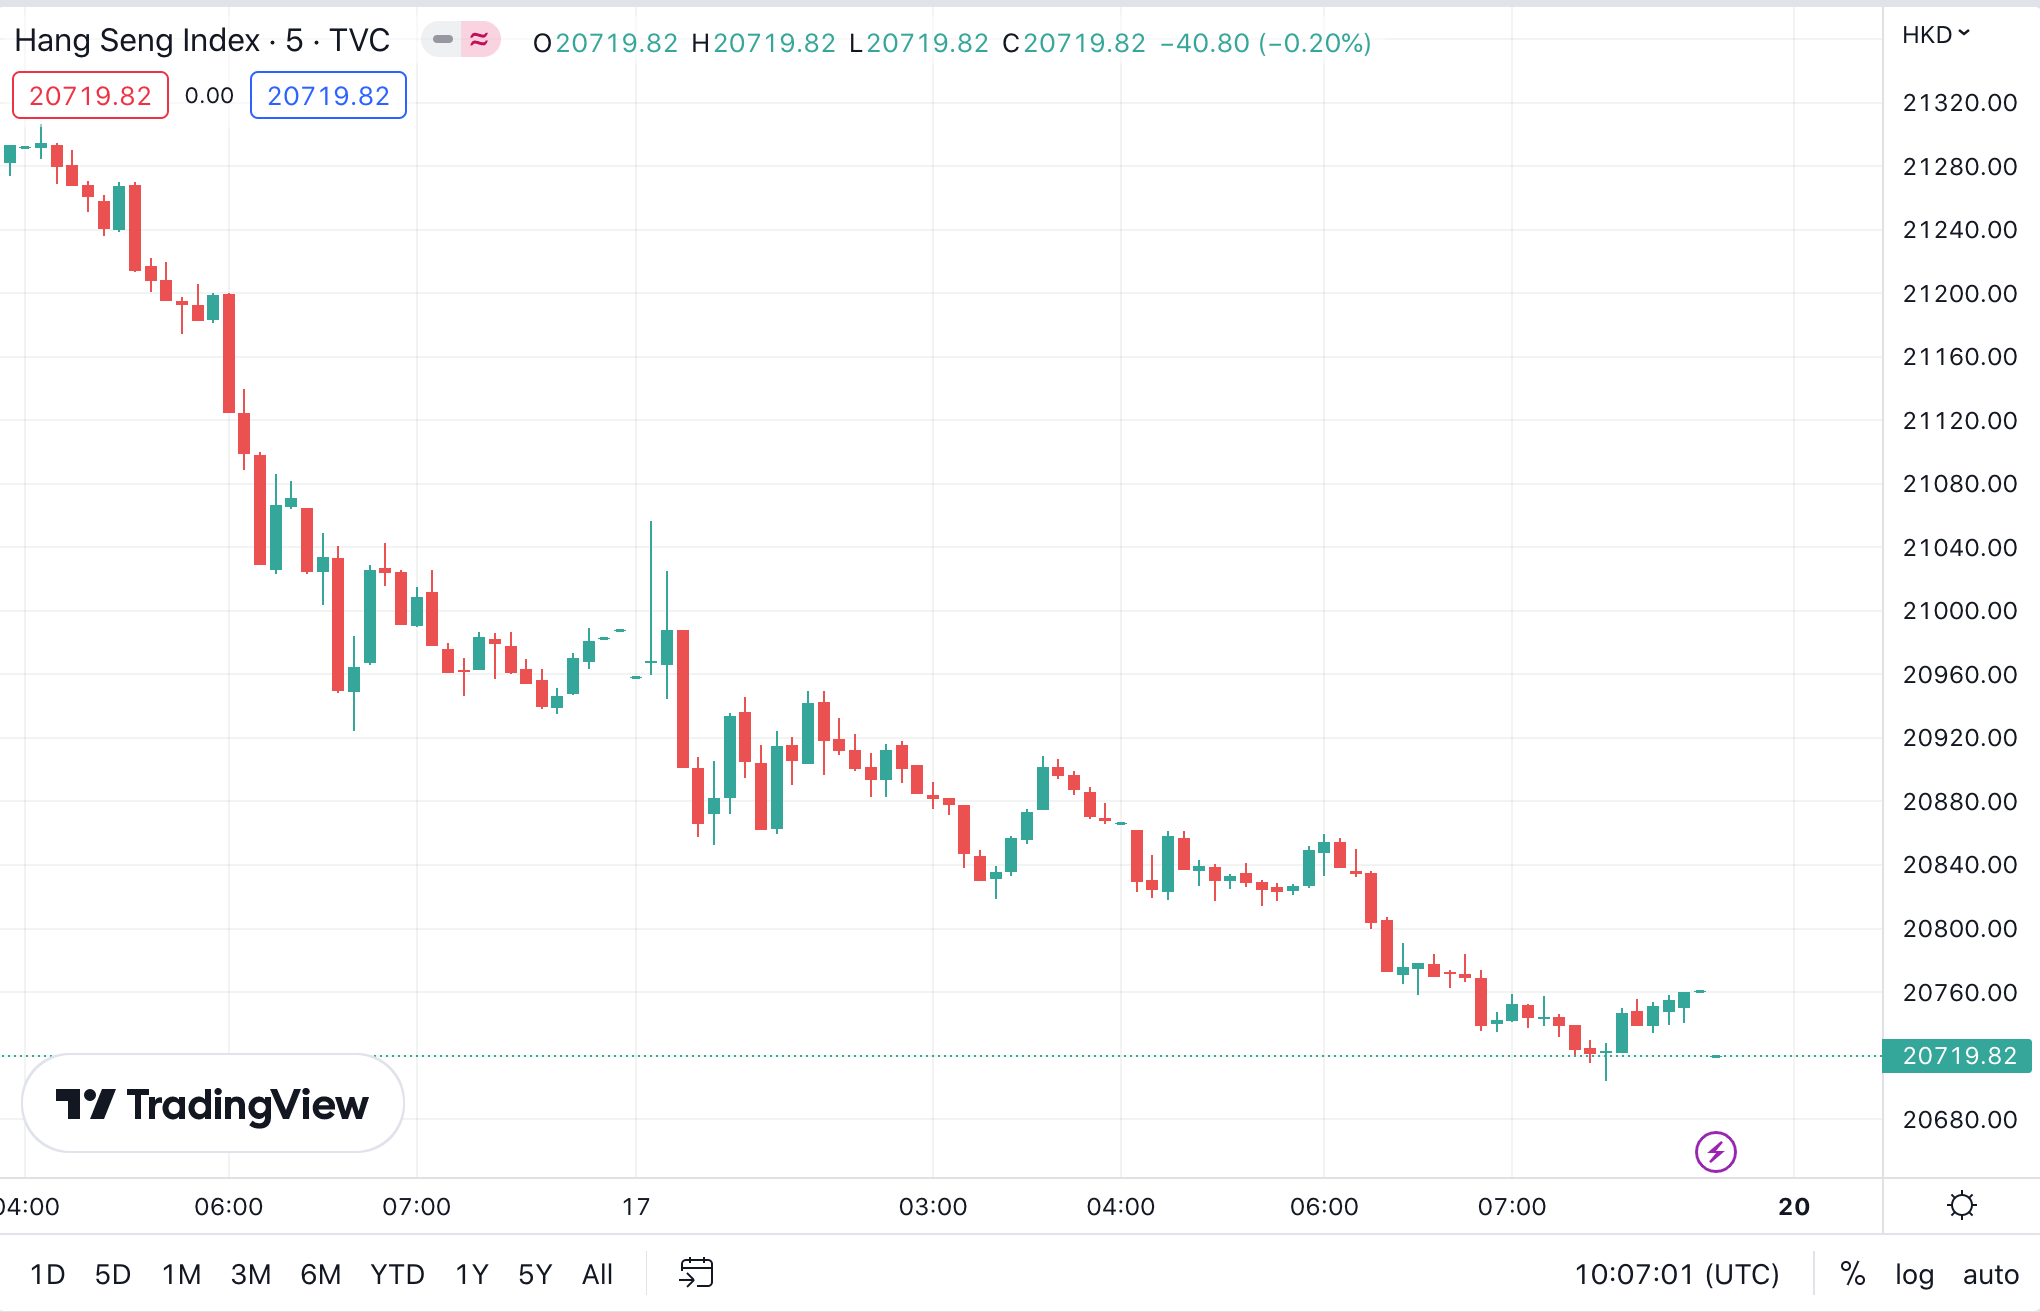Select the 5D time range
This screenshot has width=2040, height=1312.
[x=113, y=1274]
